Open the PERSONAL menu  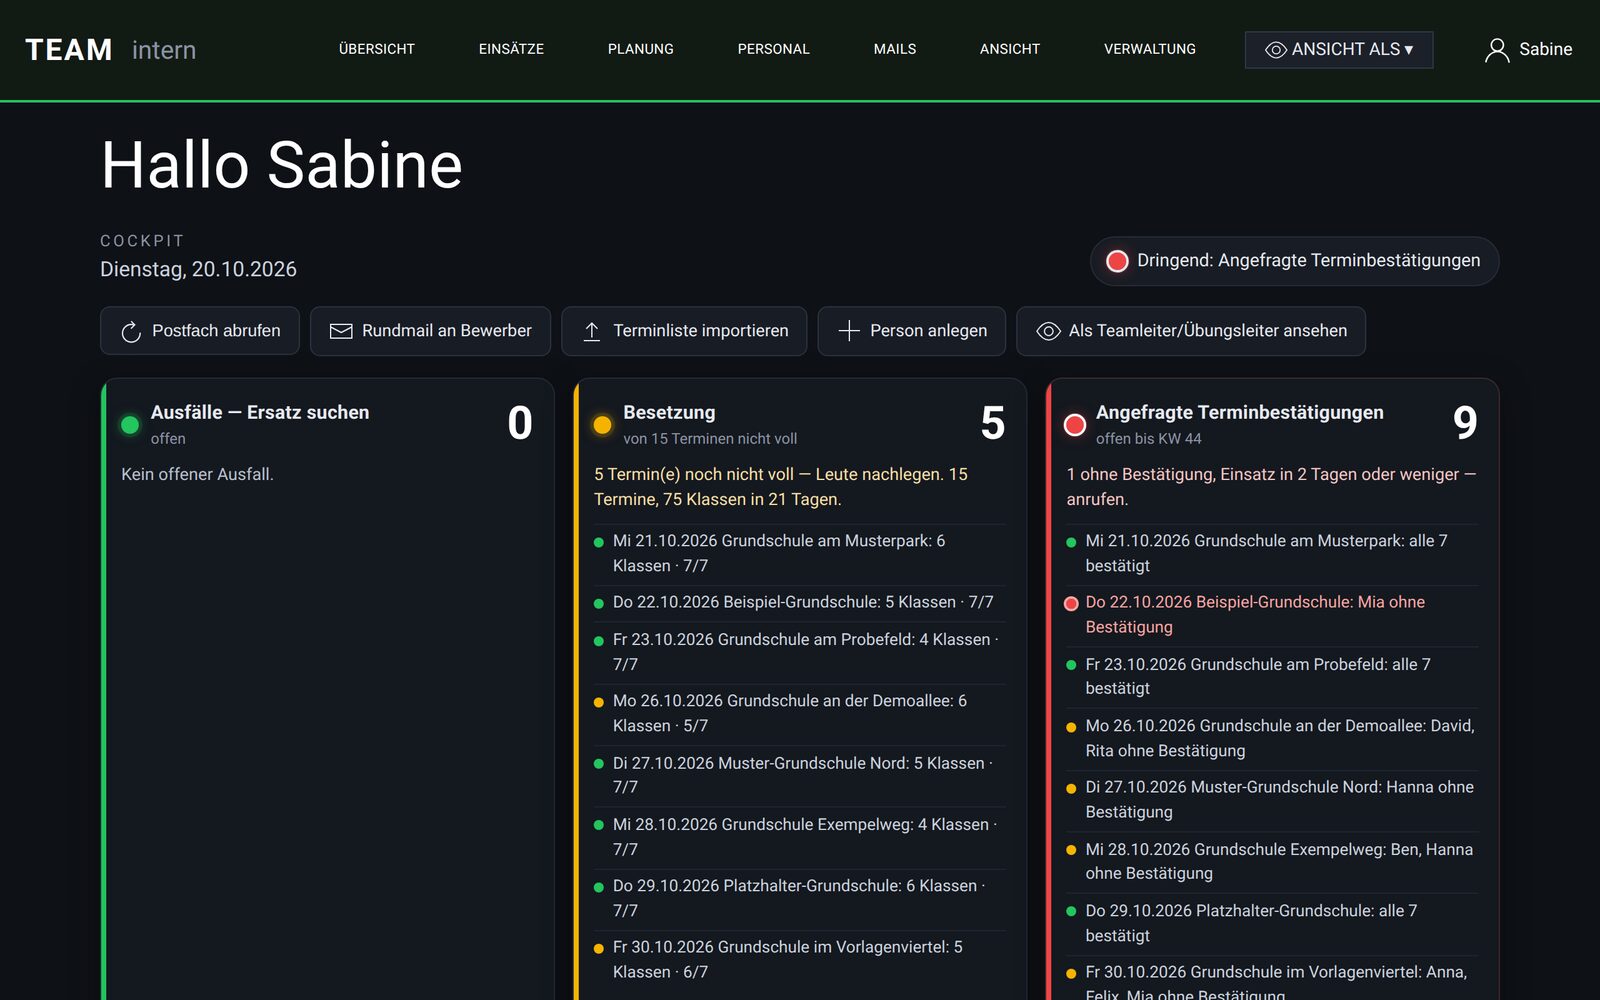click(x=774, y=49)
